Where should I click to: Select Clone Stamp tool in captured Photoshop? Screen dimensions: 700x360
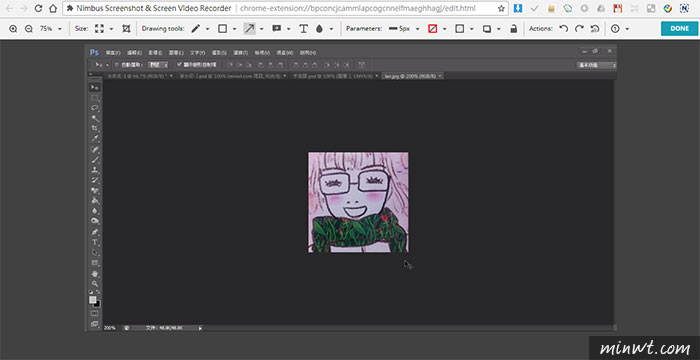coord(95,170)
